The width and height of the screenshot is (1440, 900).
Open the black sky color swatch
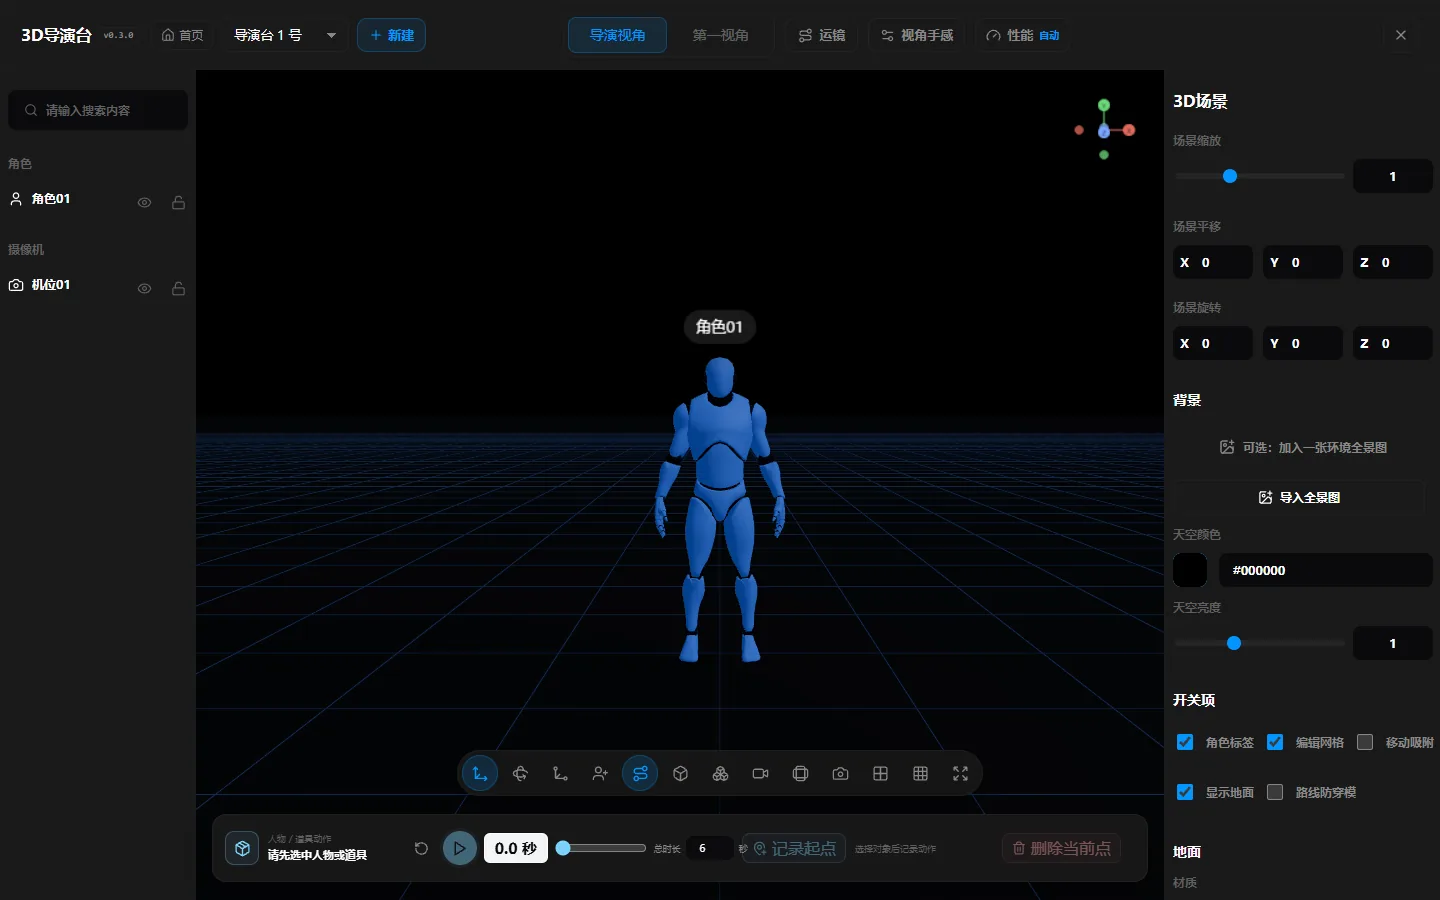(1190, 570)
